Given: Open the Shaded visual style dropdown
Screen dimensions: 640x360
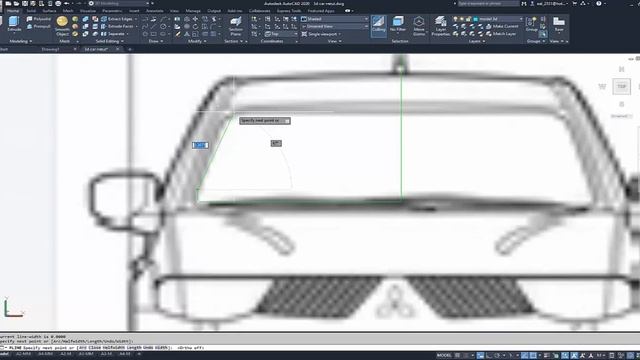Looking at the screenshot, I should click(x=335, y=19).
